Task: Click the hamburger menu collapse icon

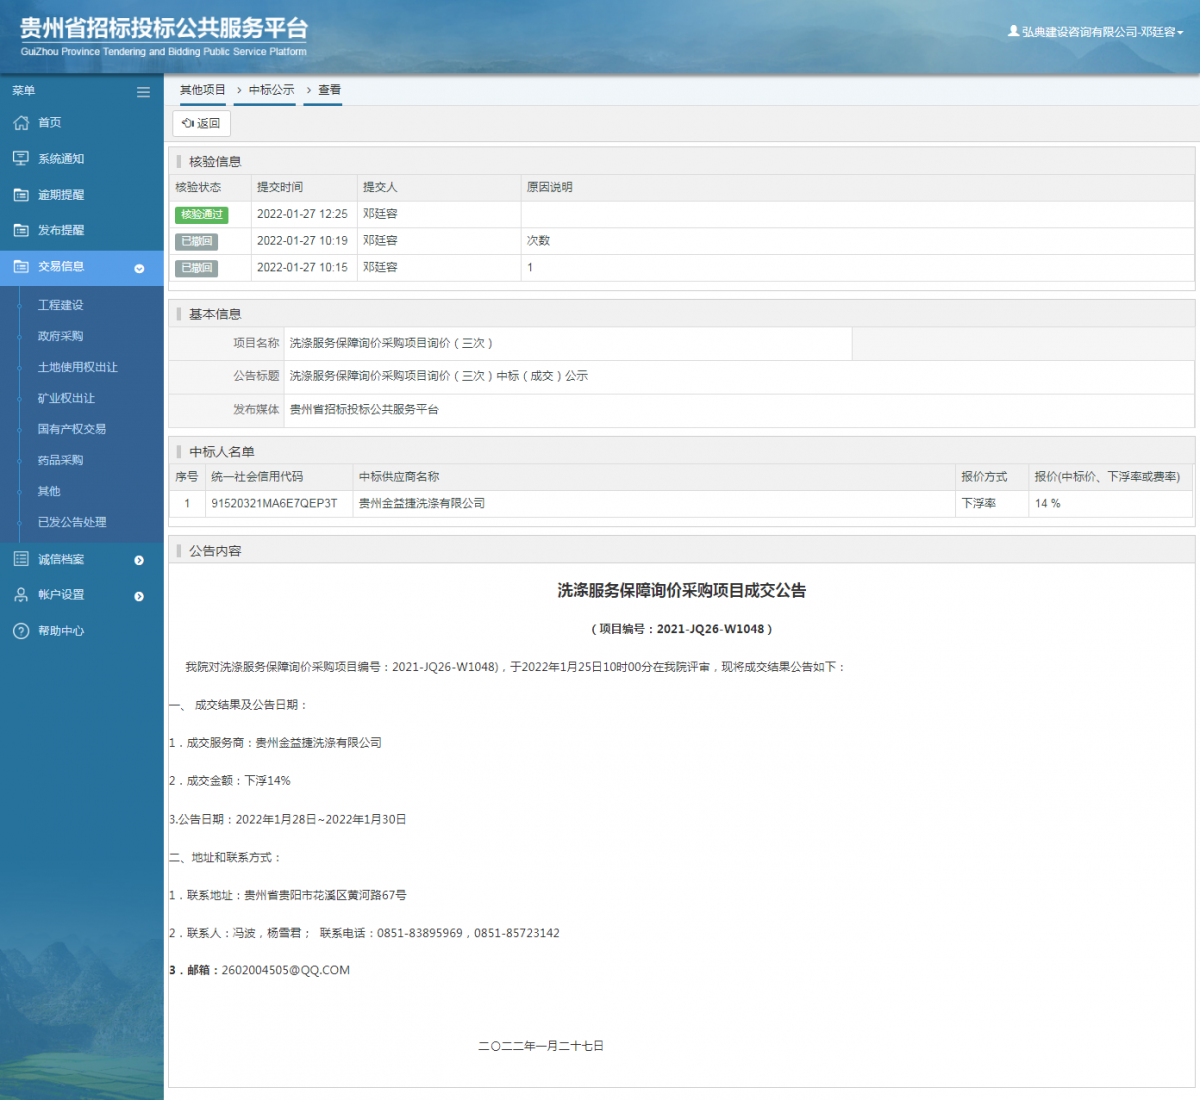Action: (143, 92)
